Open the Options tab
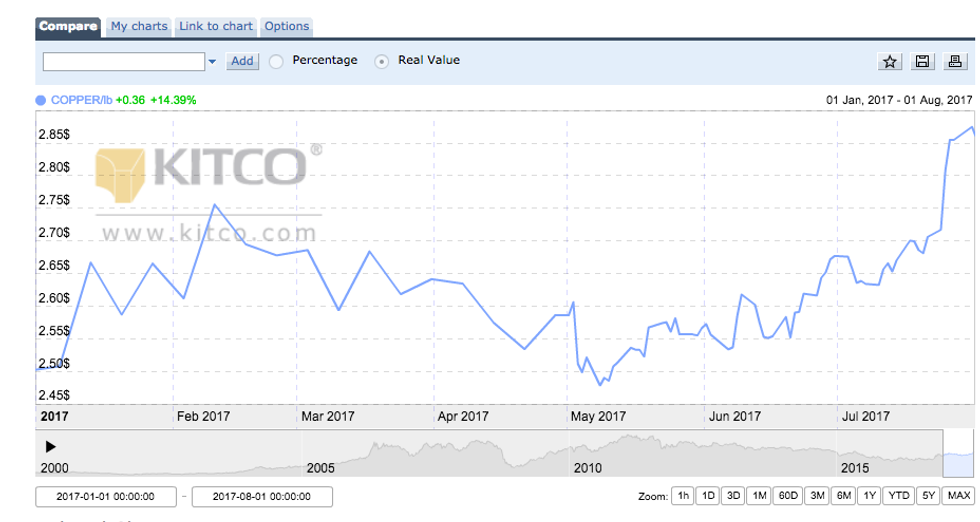This screenshot has width=980, height=522. click(287, 26)
